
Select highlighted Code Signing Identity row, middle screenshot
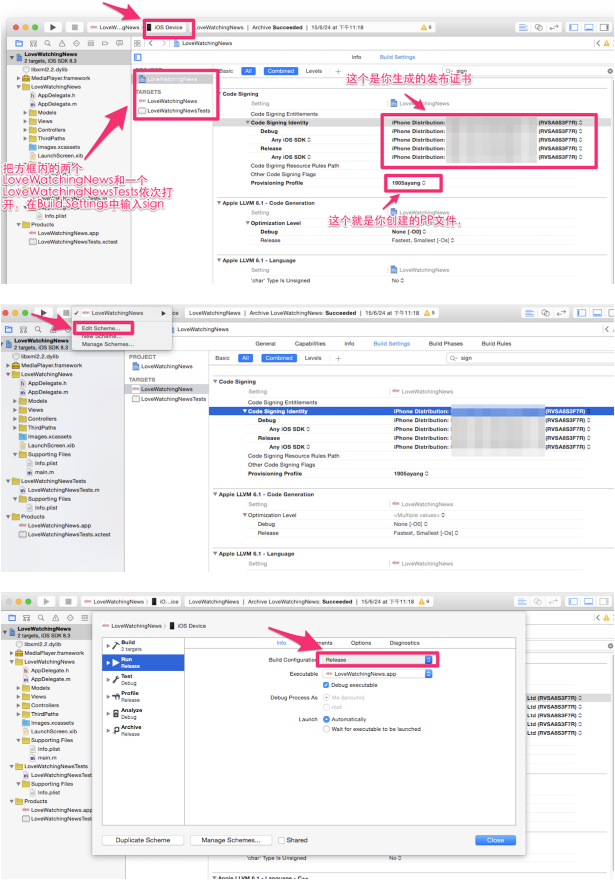tap(411, 411)
